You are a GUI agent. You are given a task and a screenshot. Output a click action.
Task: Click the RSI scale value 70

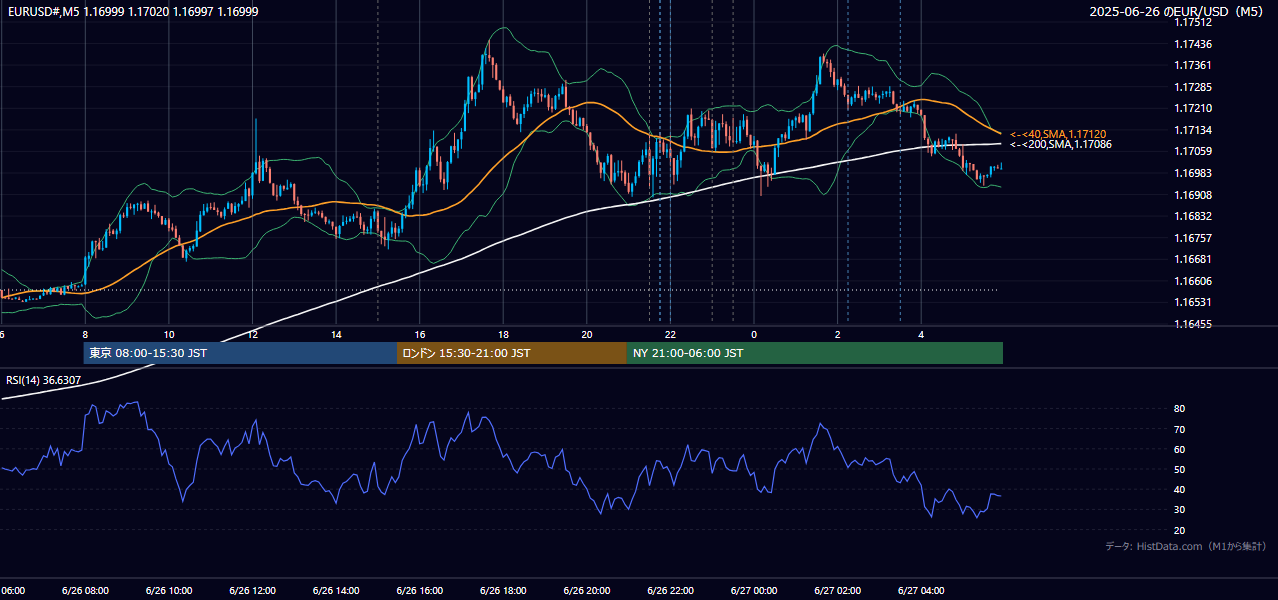(x=1179, y=429)
